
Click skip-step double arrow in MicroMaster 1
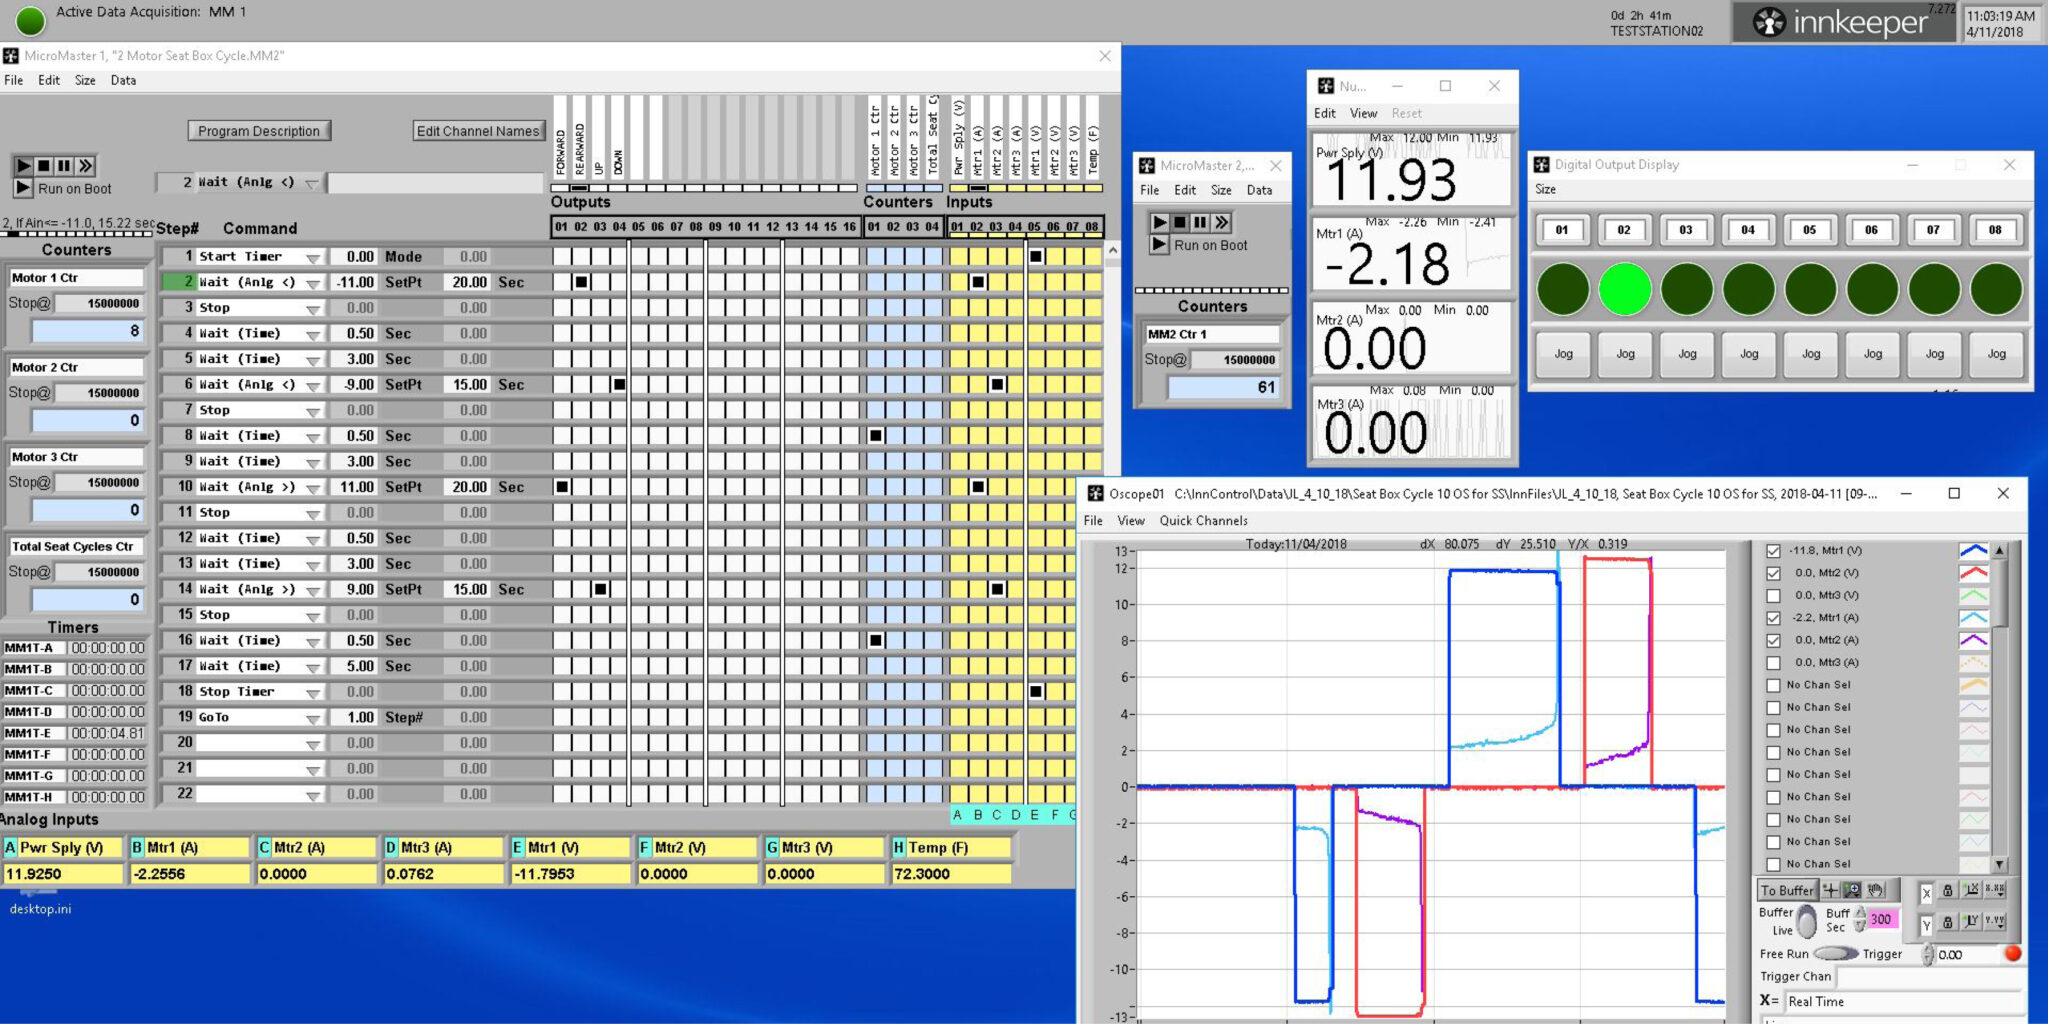86,166
